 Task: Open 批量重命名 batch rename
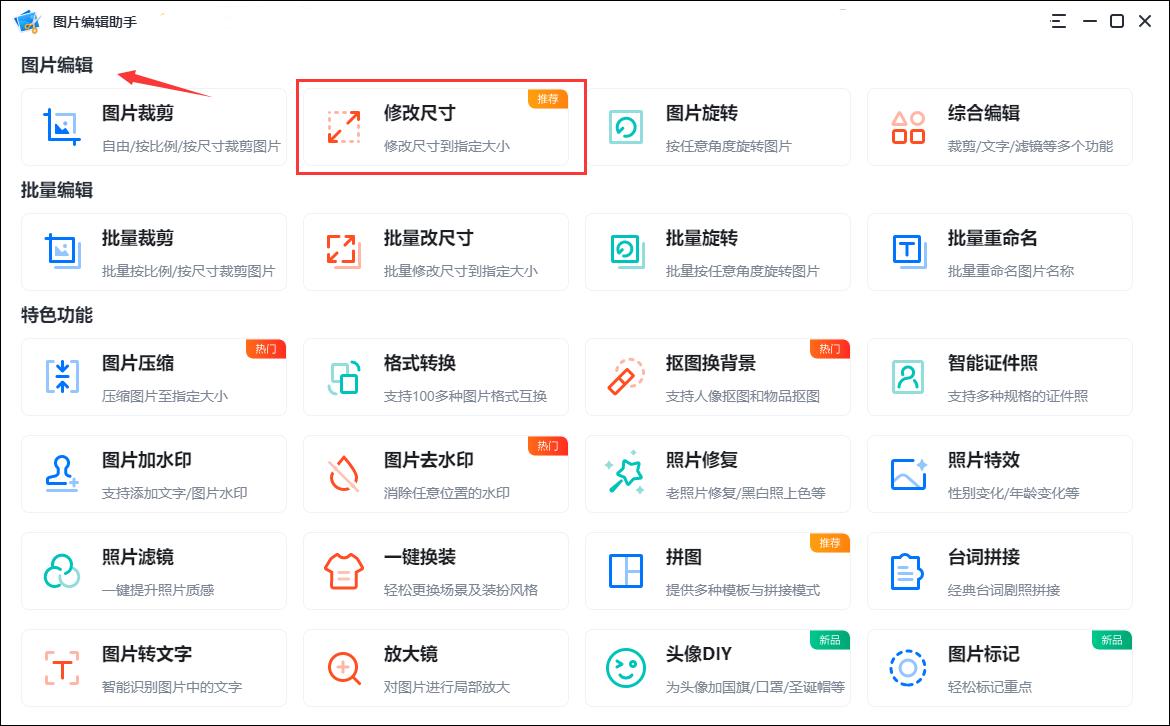pyautogui.click(x=1000, y=252)
